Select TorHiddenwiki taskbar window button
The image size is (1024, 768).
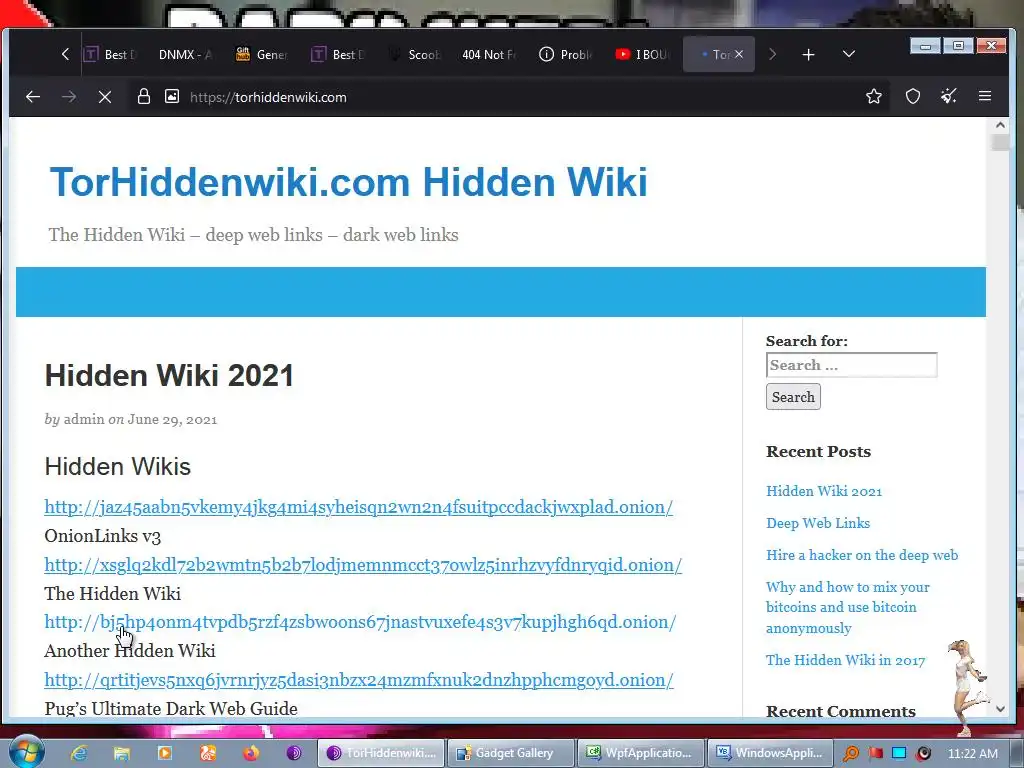(381, 753)
